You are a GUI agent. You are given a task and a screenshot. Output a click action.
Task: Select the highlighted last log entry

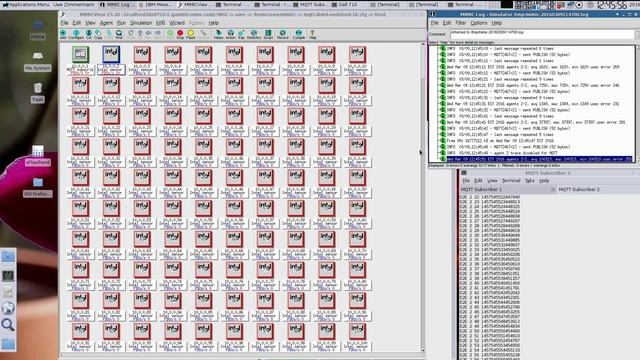[539, 159]
